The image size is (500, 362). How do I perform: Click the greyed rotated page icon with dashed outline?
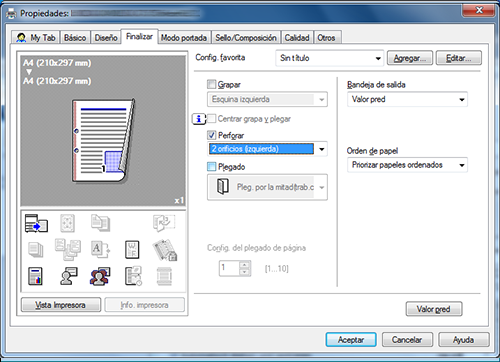(x=164, y=223)
